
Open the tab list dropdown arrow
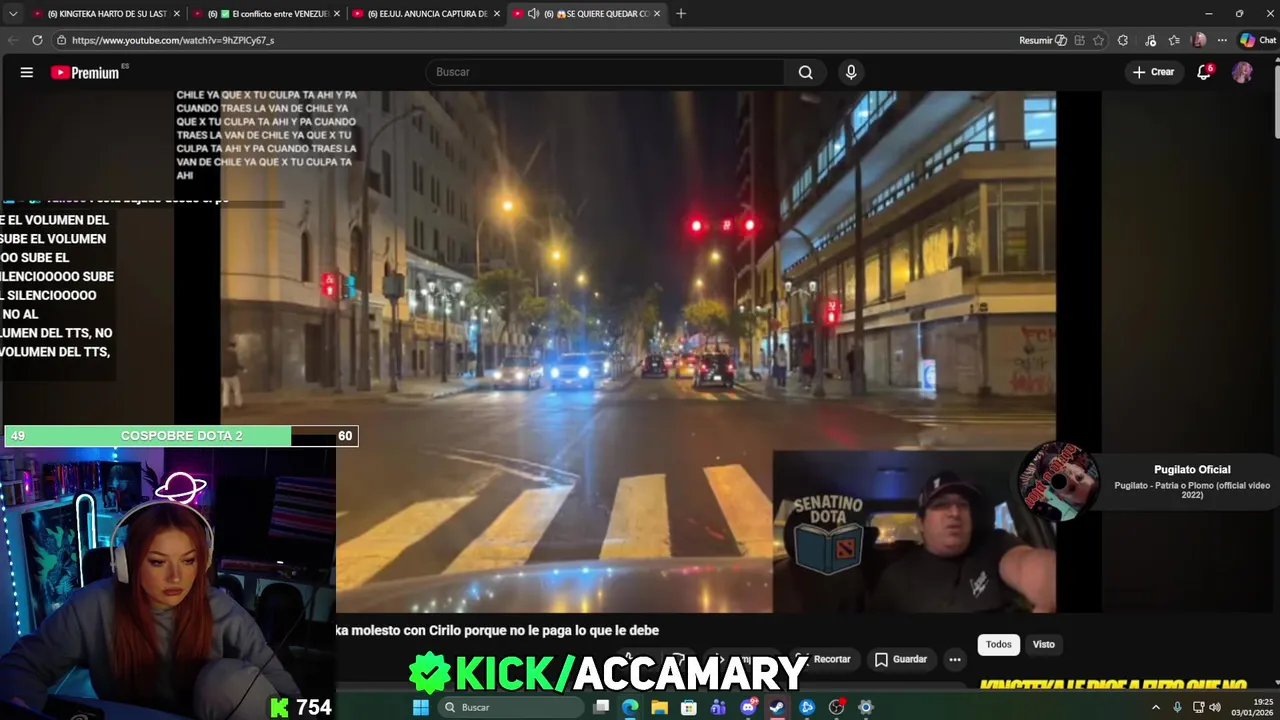point(13,14)
